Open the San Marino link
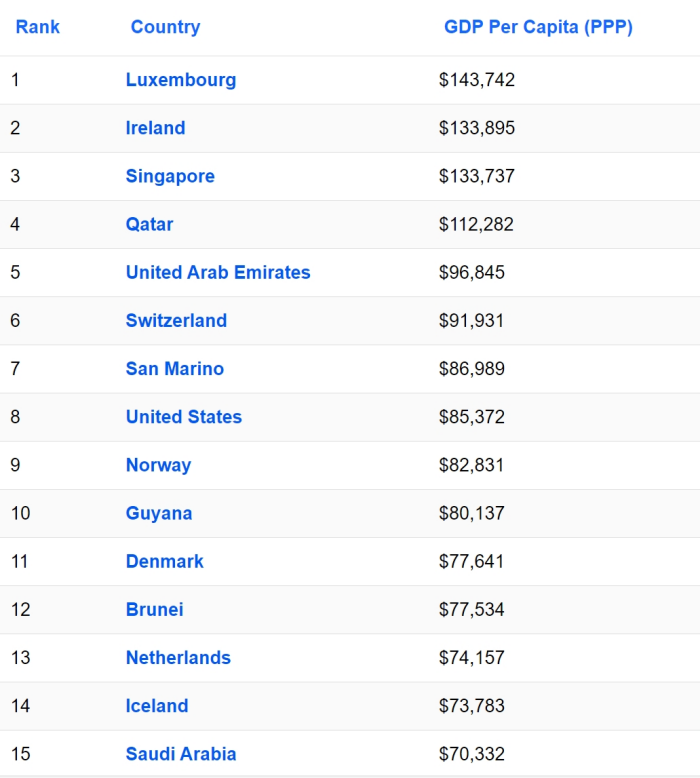The width and height of the screenshot is (700, 778). point(175,369)
